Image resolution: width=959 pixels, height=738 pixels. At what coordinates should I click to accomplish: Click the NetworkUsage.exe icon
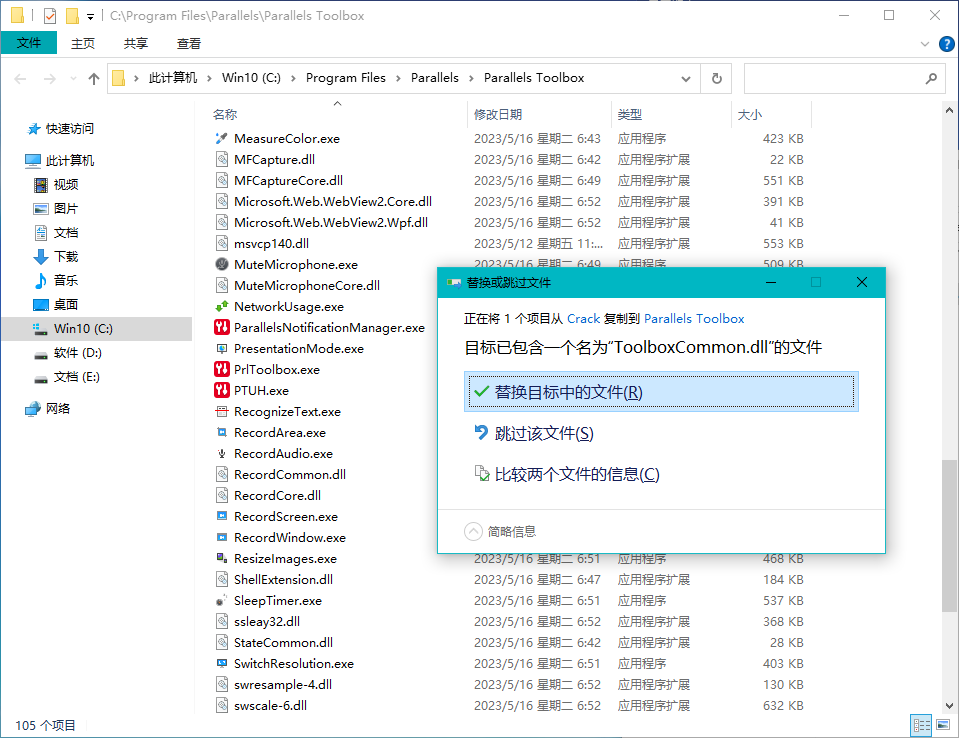tap(221, 306)
